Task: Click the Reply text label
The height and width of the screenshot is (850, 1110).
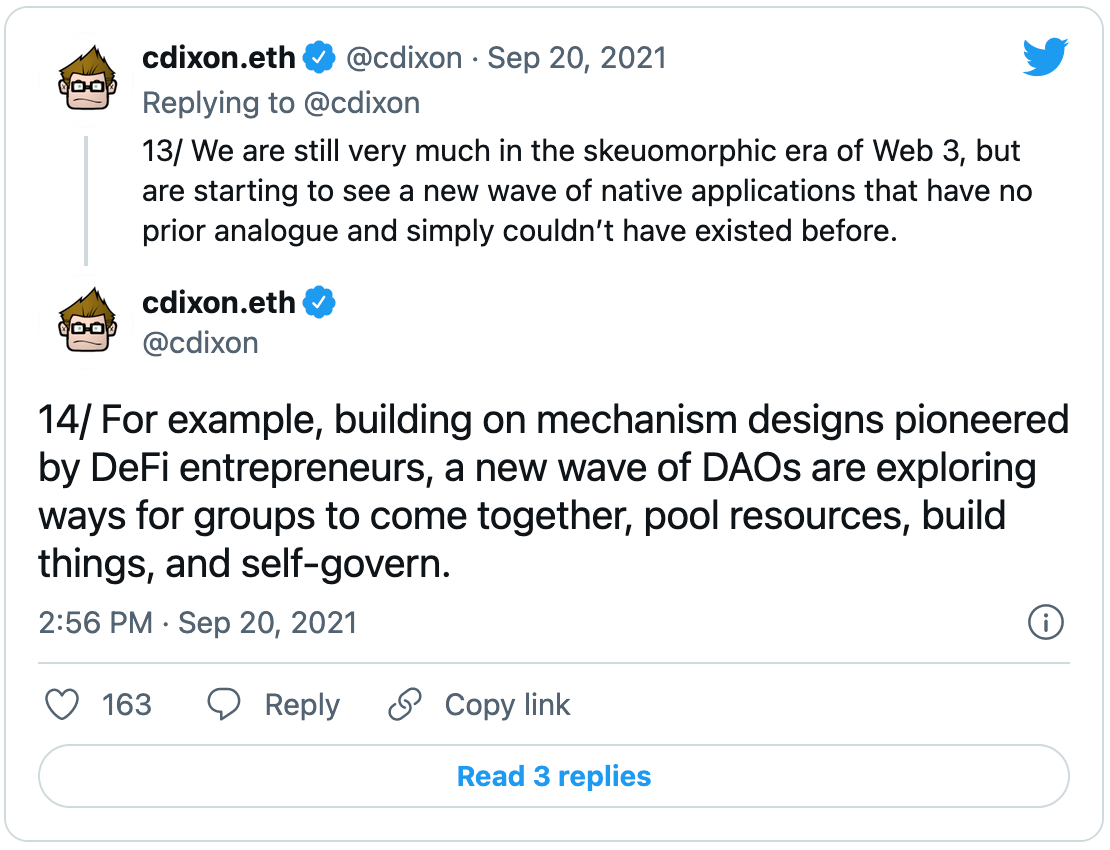Action: 302,705
